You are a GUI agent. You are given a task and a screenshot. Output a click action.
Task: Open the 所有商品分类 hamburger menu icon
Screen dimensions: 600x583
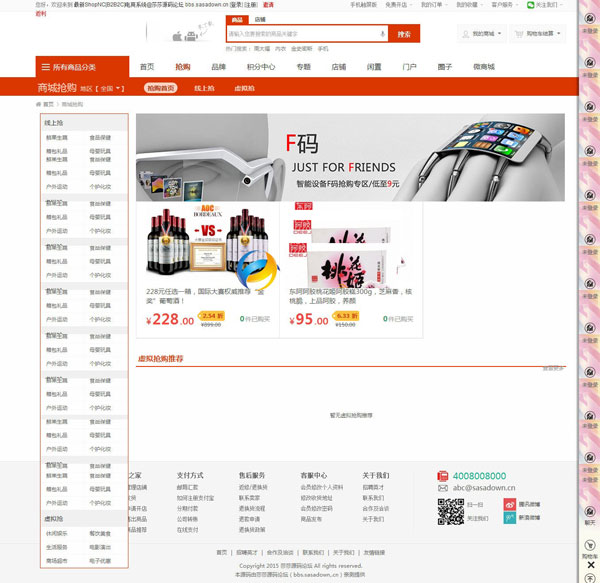click(x=46, y=67)
